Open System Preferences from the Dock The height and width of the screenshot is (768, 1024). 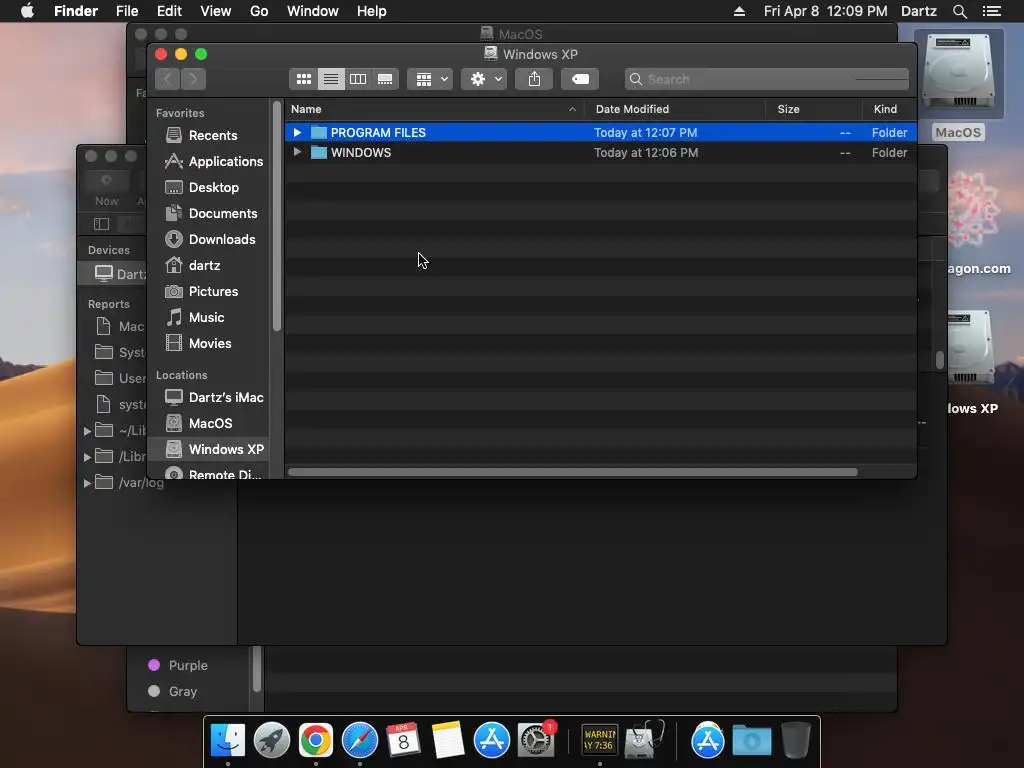coord(536,741)
